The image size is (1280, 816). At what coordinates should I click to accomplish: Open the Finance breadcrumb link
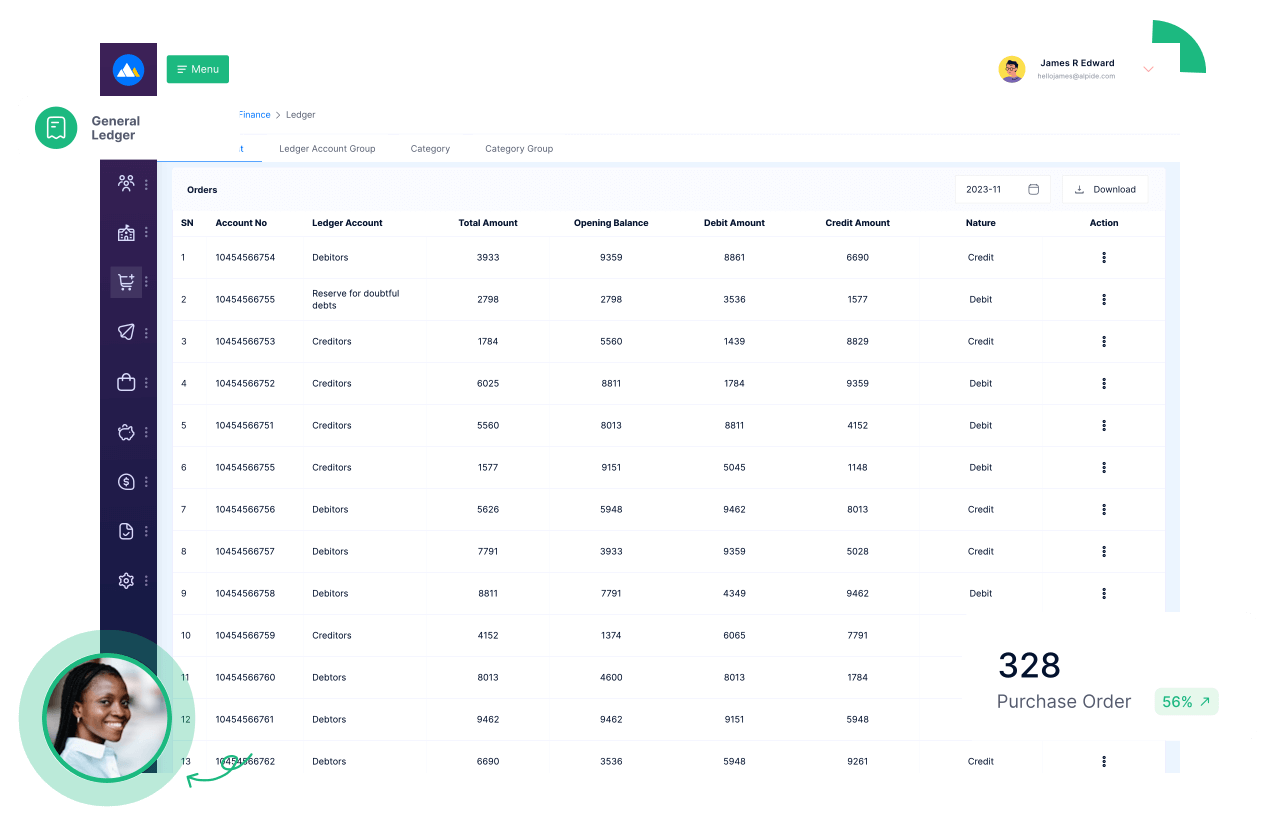(254, 115)
